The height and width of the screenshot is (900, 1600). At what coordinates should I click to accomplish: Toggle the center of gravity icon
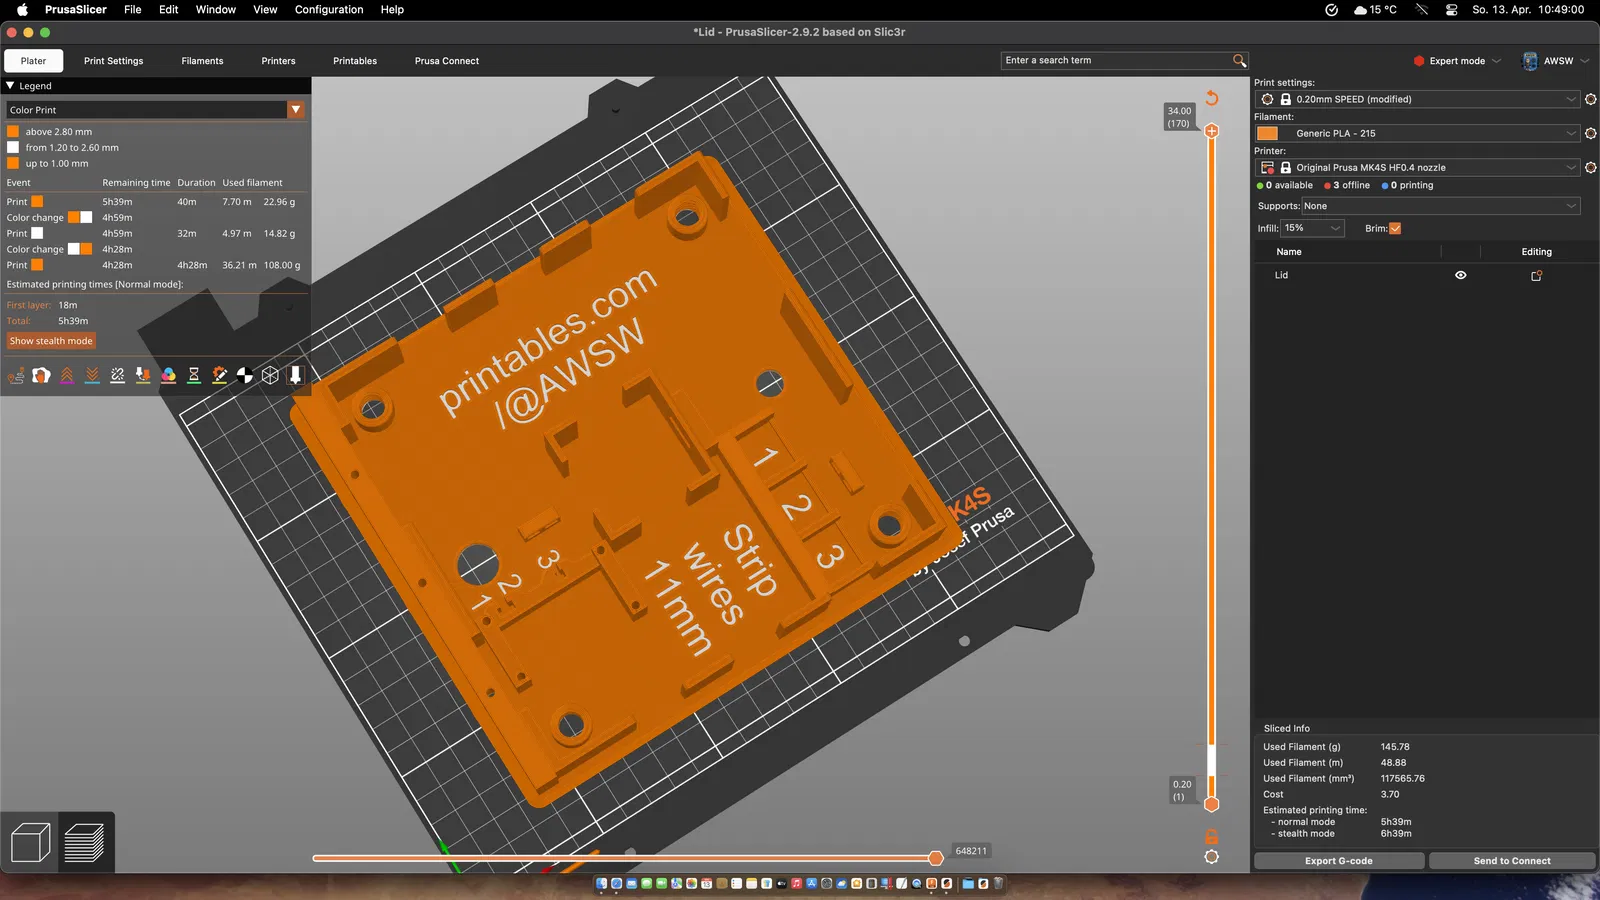(x=245, y=375)
